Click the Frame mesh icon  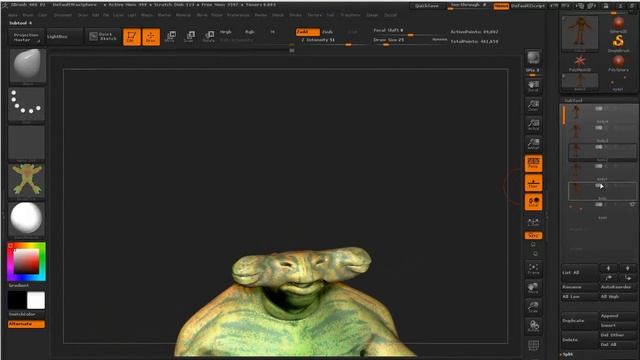[533, 269]
